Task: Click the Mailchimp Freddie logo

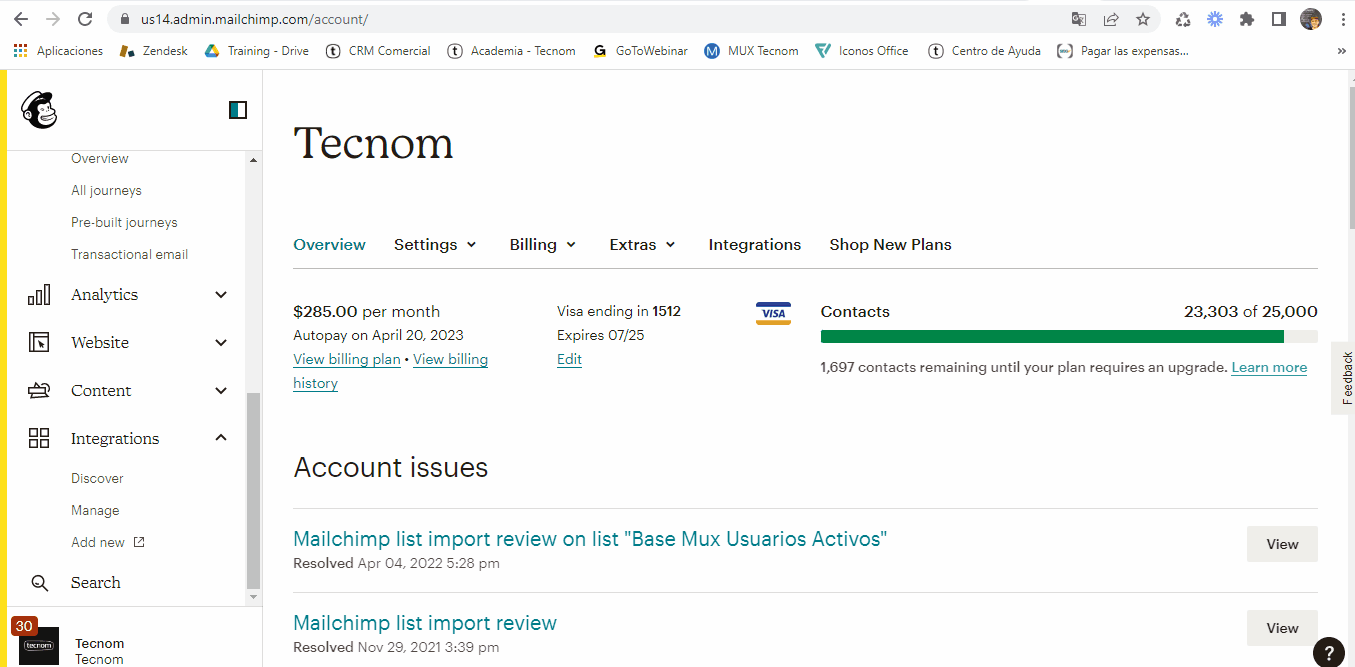Action: [39, 110]
